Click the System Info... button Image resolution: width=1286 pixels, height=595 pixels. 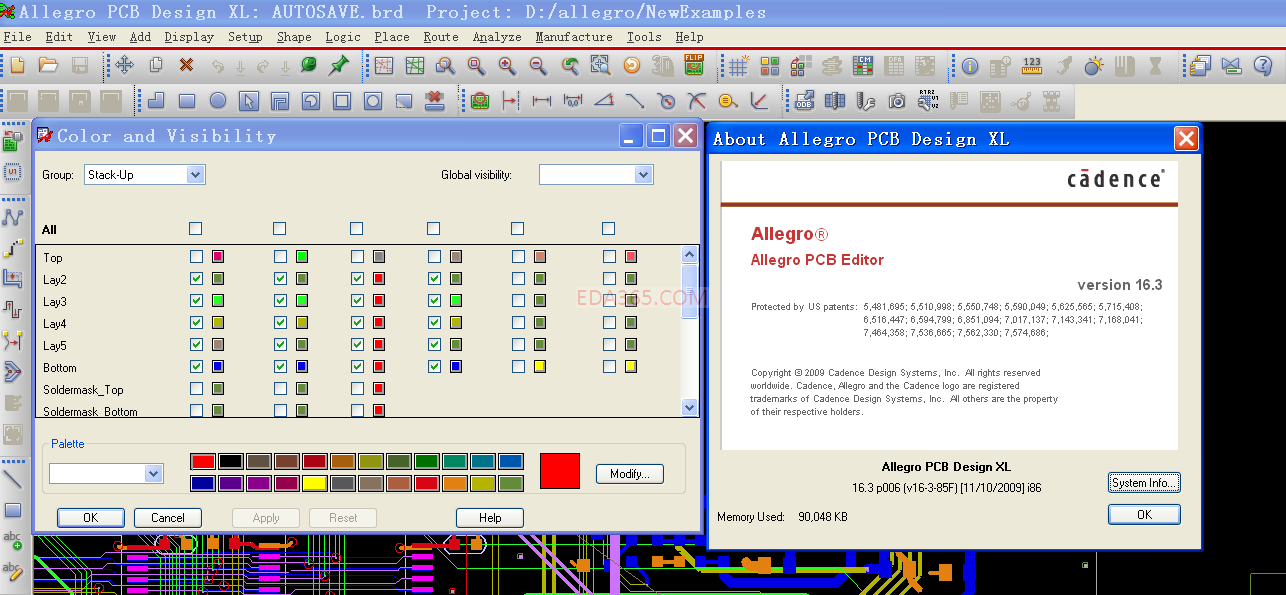(1144, 483)
